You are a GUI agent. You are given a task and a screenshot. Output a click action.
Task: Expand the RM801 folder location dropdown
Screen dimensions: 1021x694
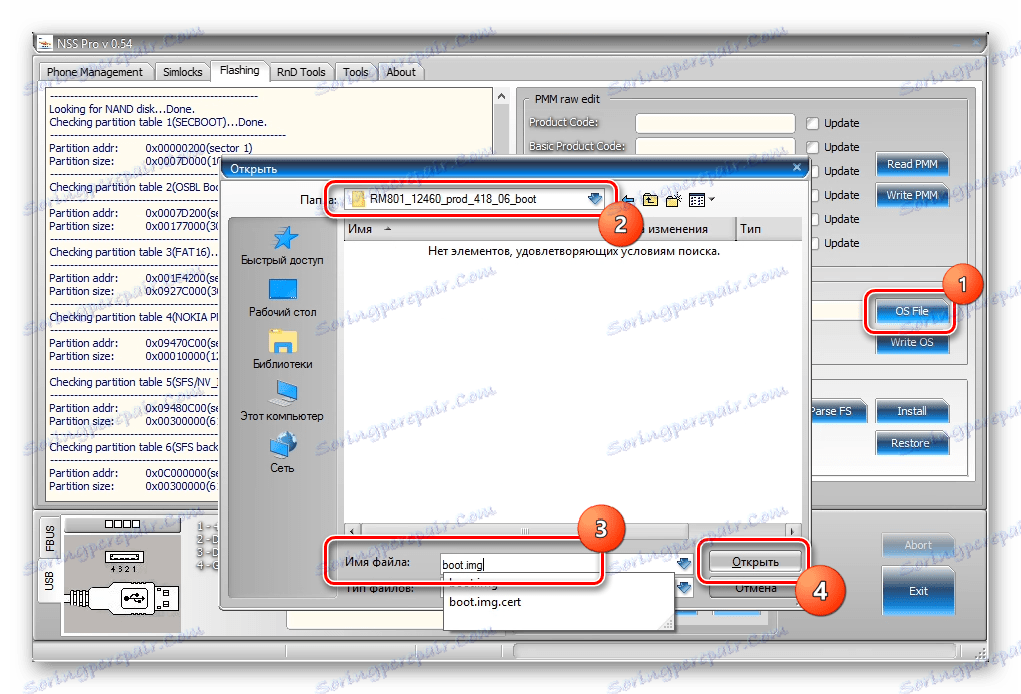[594, 199]
